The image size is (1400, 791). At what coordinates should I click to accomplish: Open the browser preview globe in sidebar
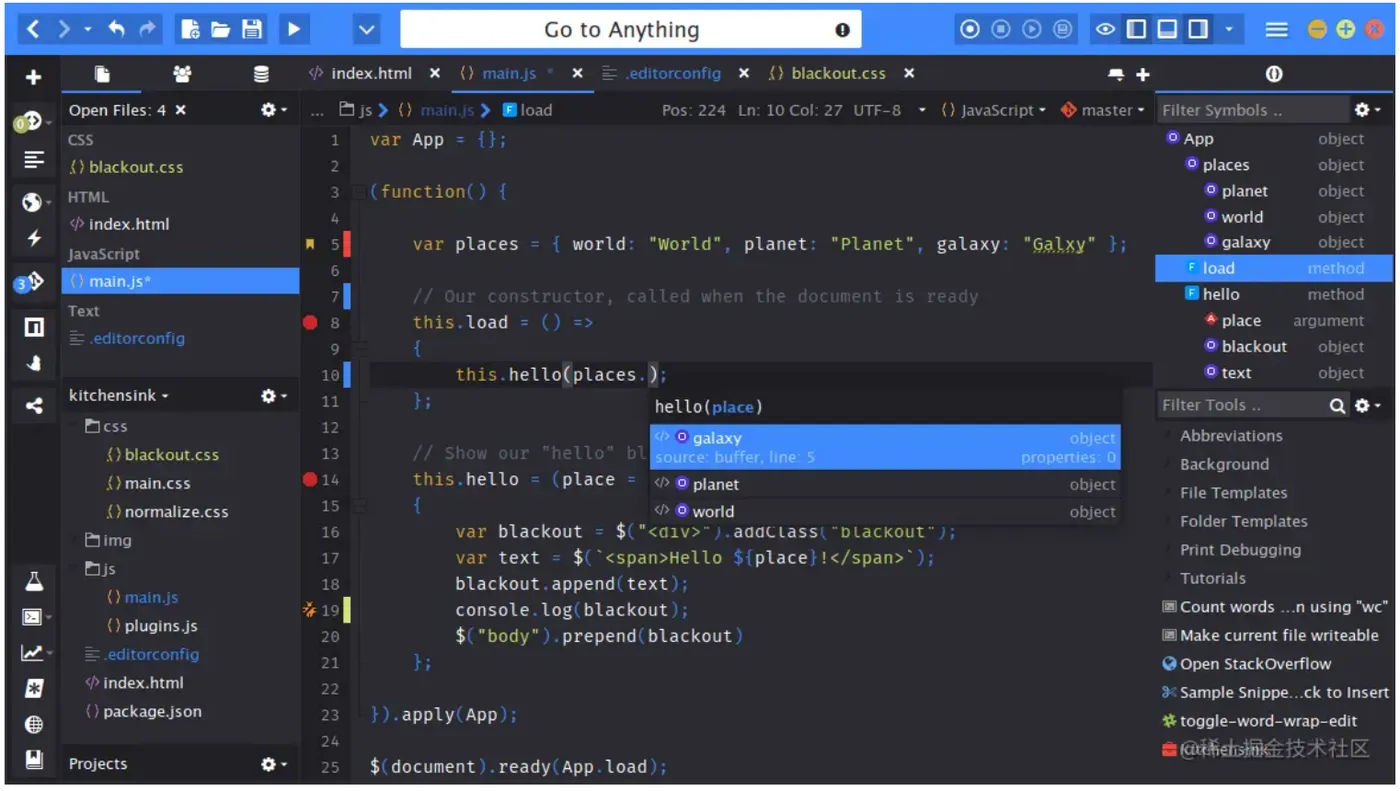[x=31, y=202]
